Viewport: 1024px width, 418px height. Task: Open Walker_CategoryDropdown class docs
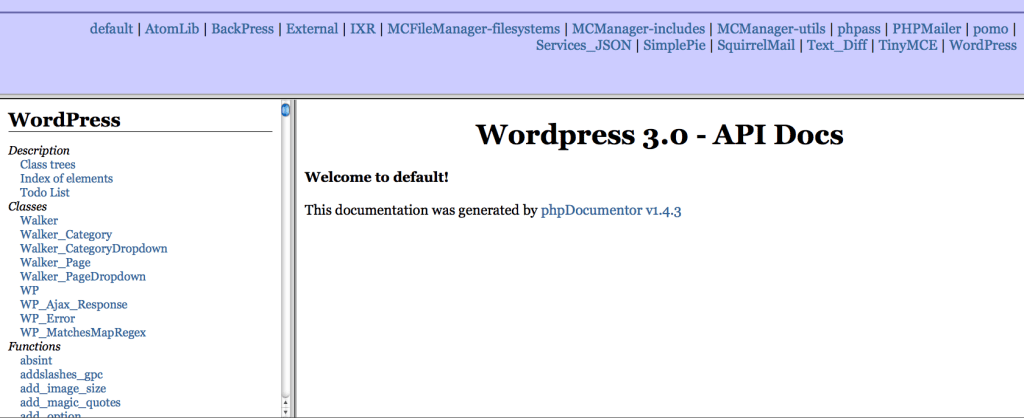[x=93, y=249]
